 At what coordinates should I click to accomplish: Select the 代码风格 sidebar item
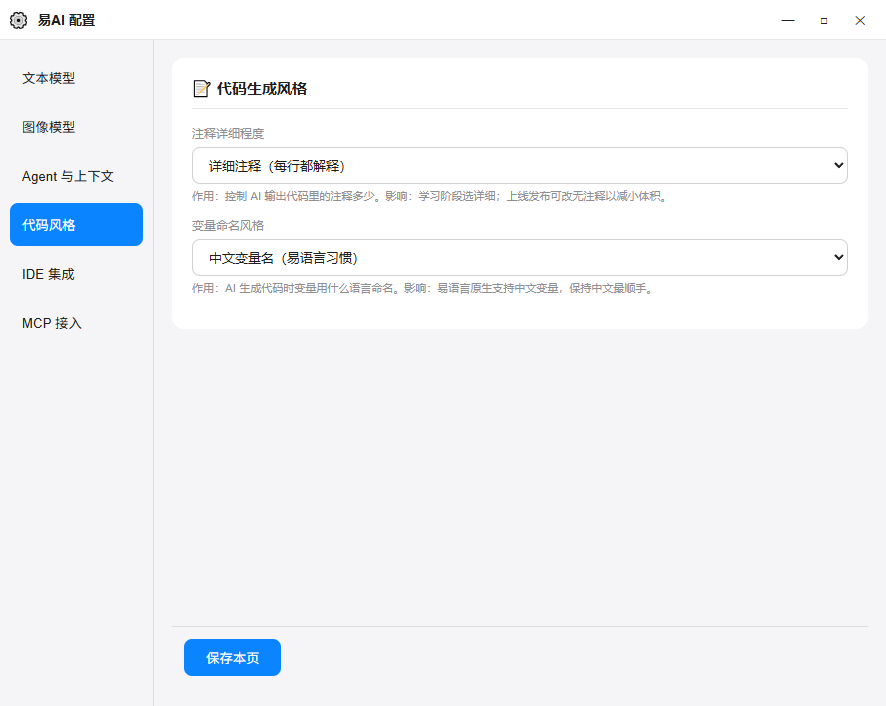tap(76, 224)
